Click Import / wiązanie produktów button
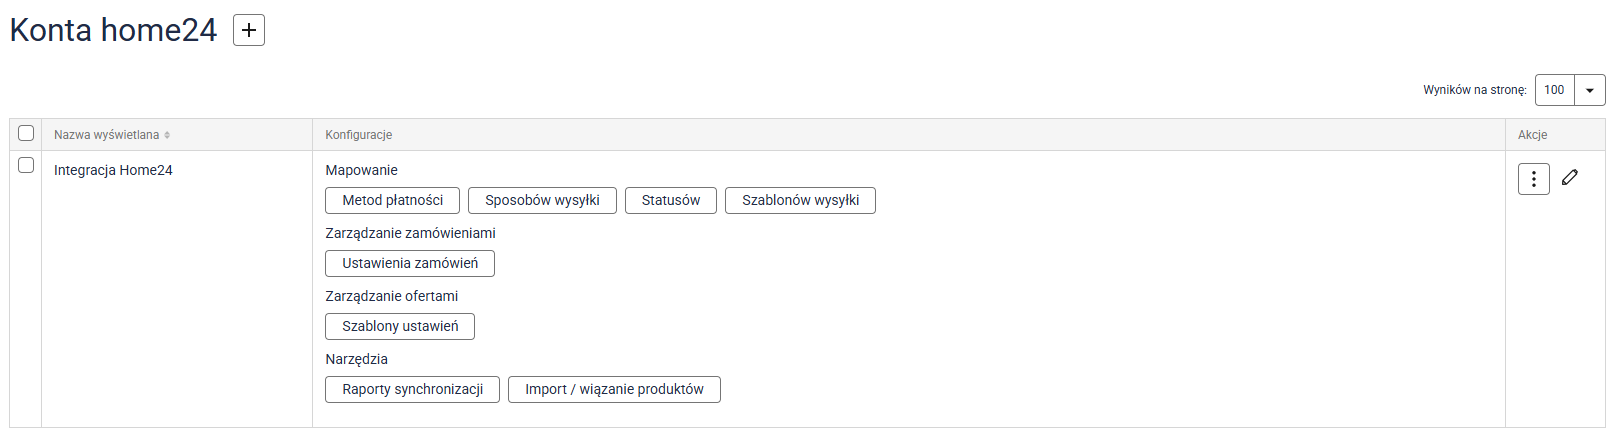 [x=614, y=389]
